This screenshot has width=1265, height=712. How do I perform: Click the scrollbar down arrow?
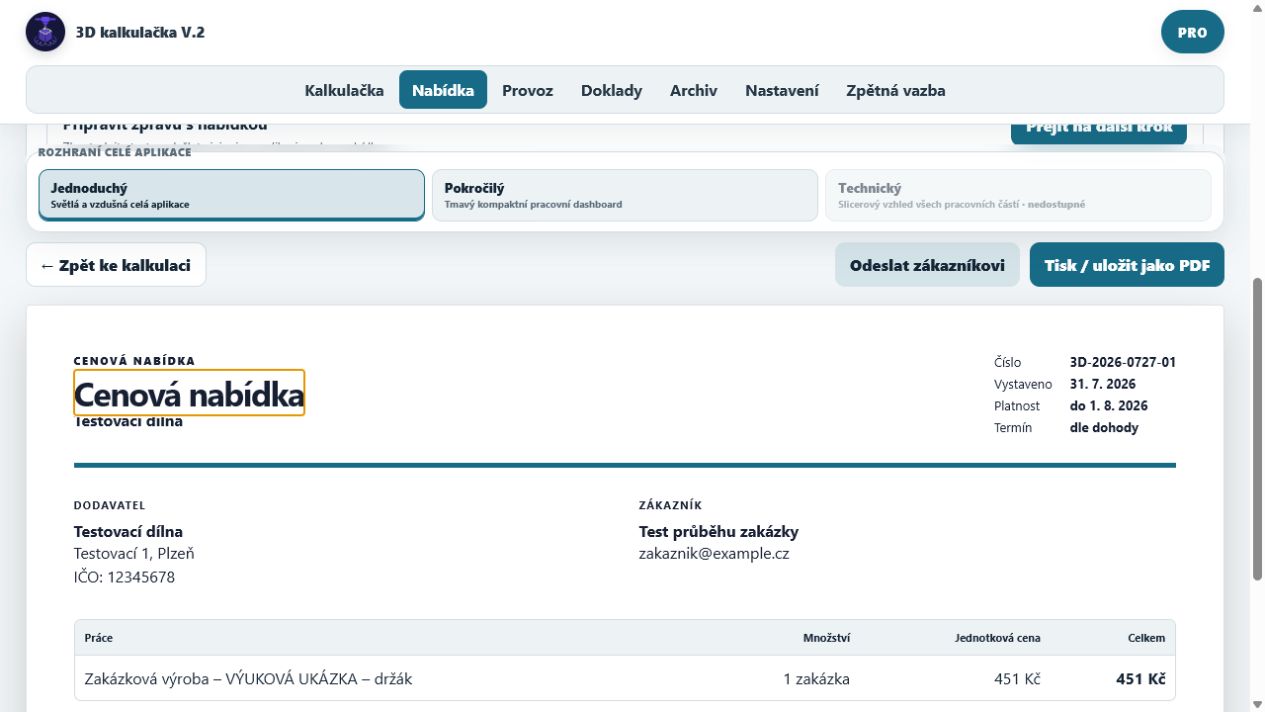[1257, 703]
